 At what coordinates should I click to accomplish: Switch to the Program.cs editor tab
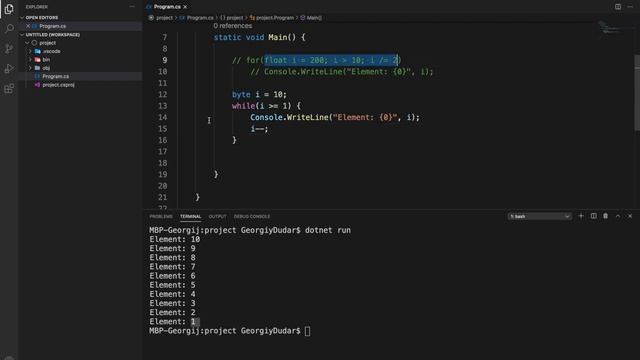[x=167, y=7]
